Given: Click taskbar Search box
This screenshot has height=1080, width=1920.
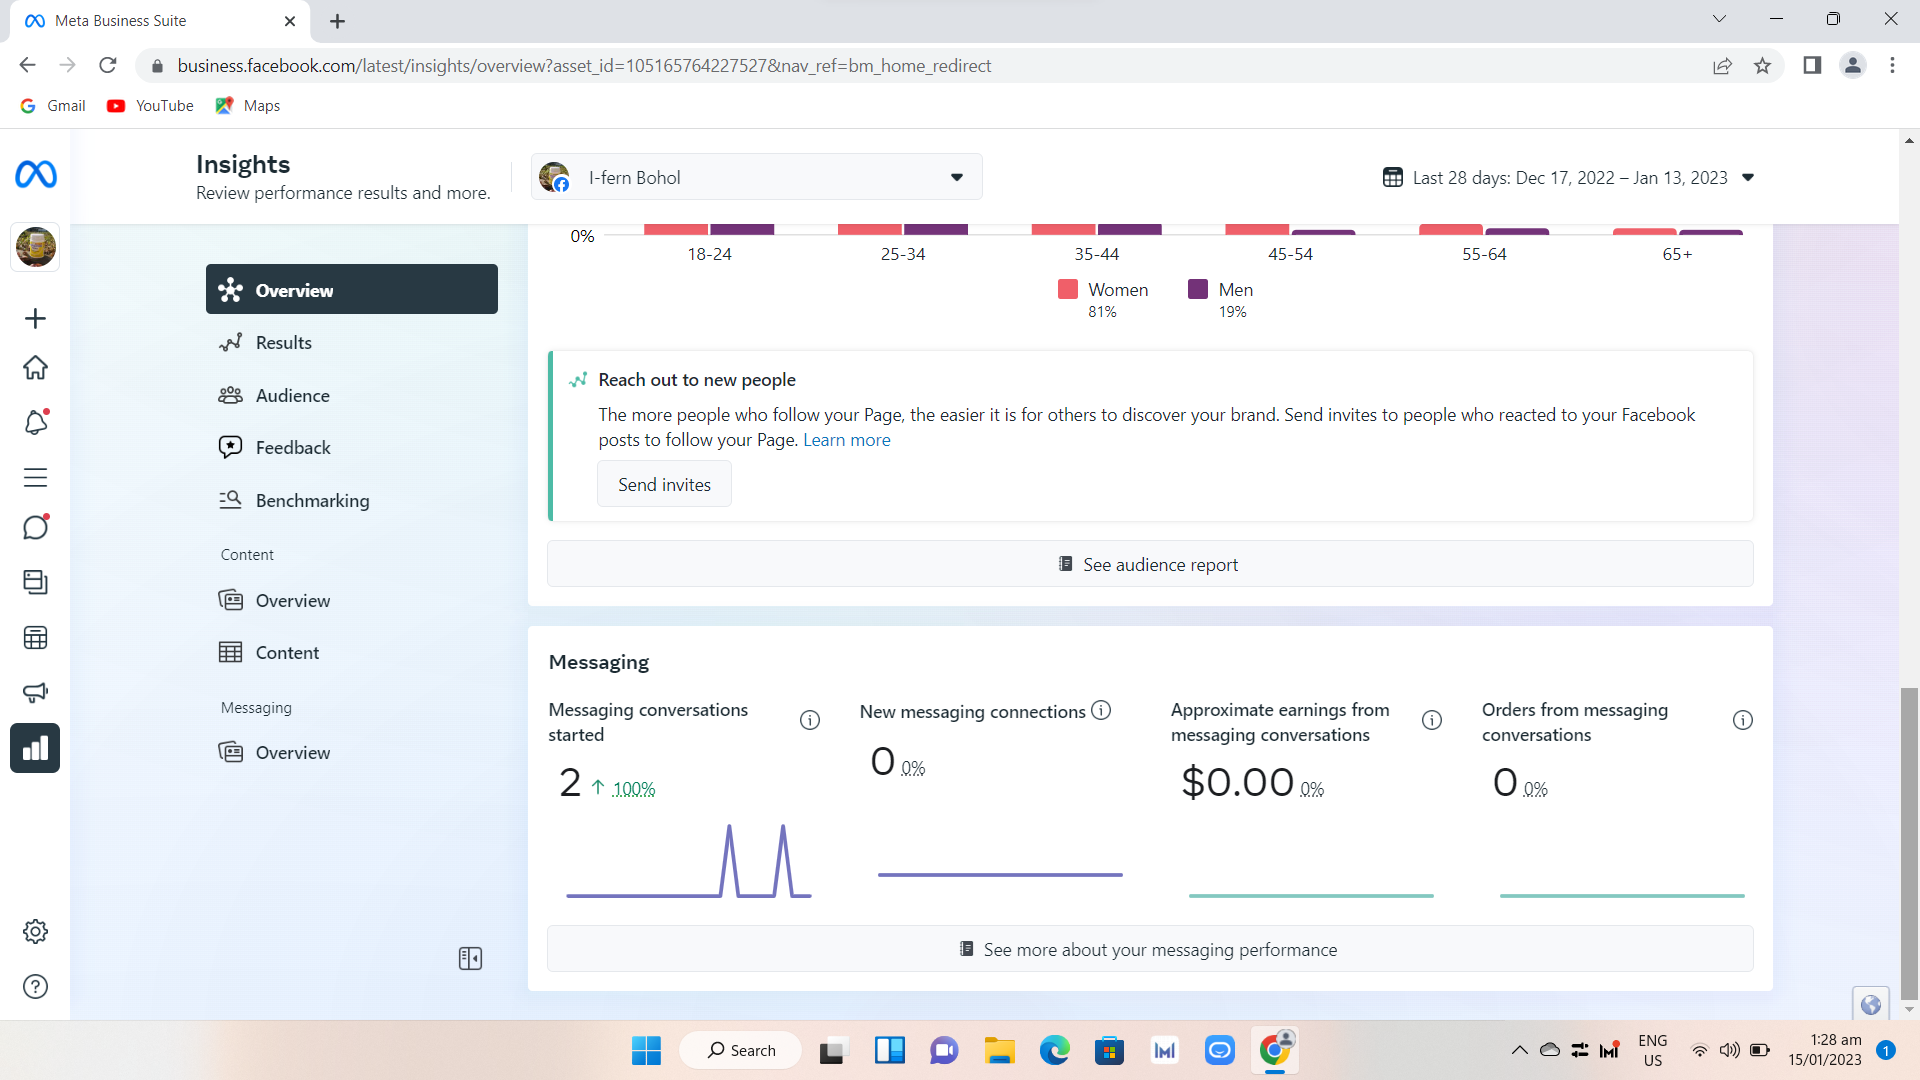Looking at the screenshot, I should pos(741,1050).
